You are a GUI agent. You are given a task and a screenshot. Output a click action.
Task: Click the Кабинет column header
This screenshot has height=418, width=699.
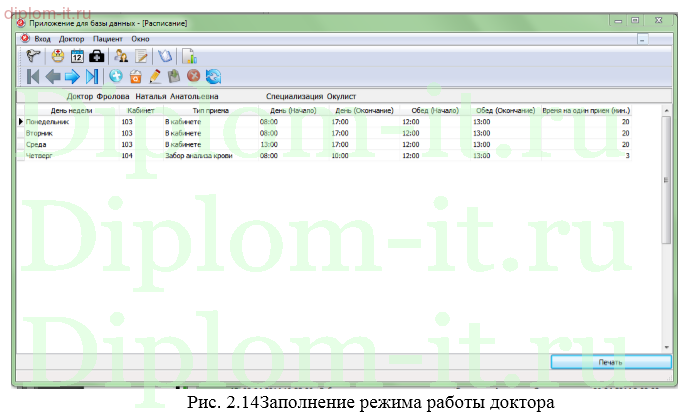pyautogui.click(x=141, y=111)
